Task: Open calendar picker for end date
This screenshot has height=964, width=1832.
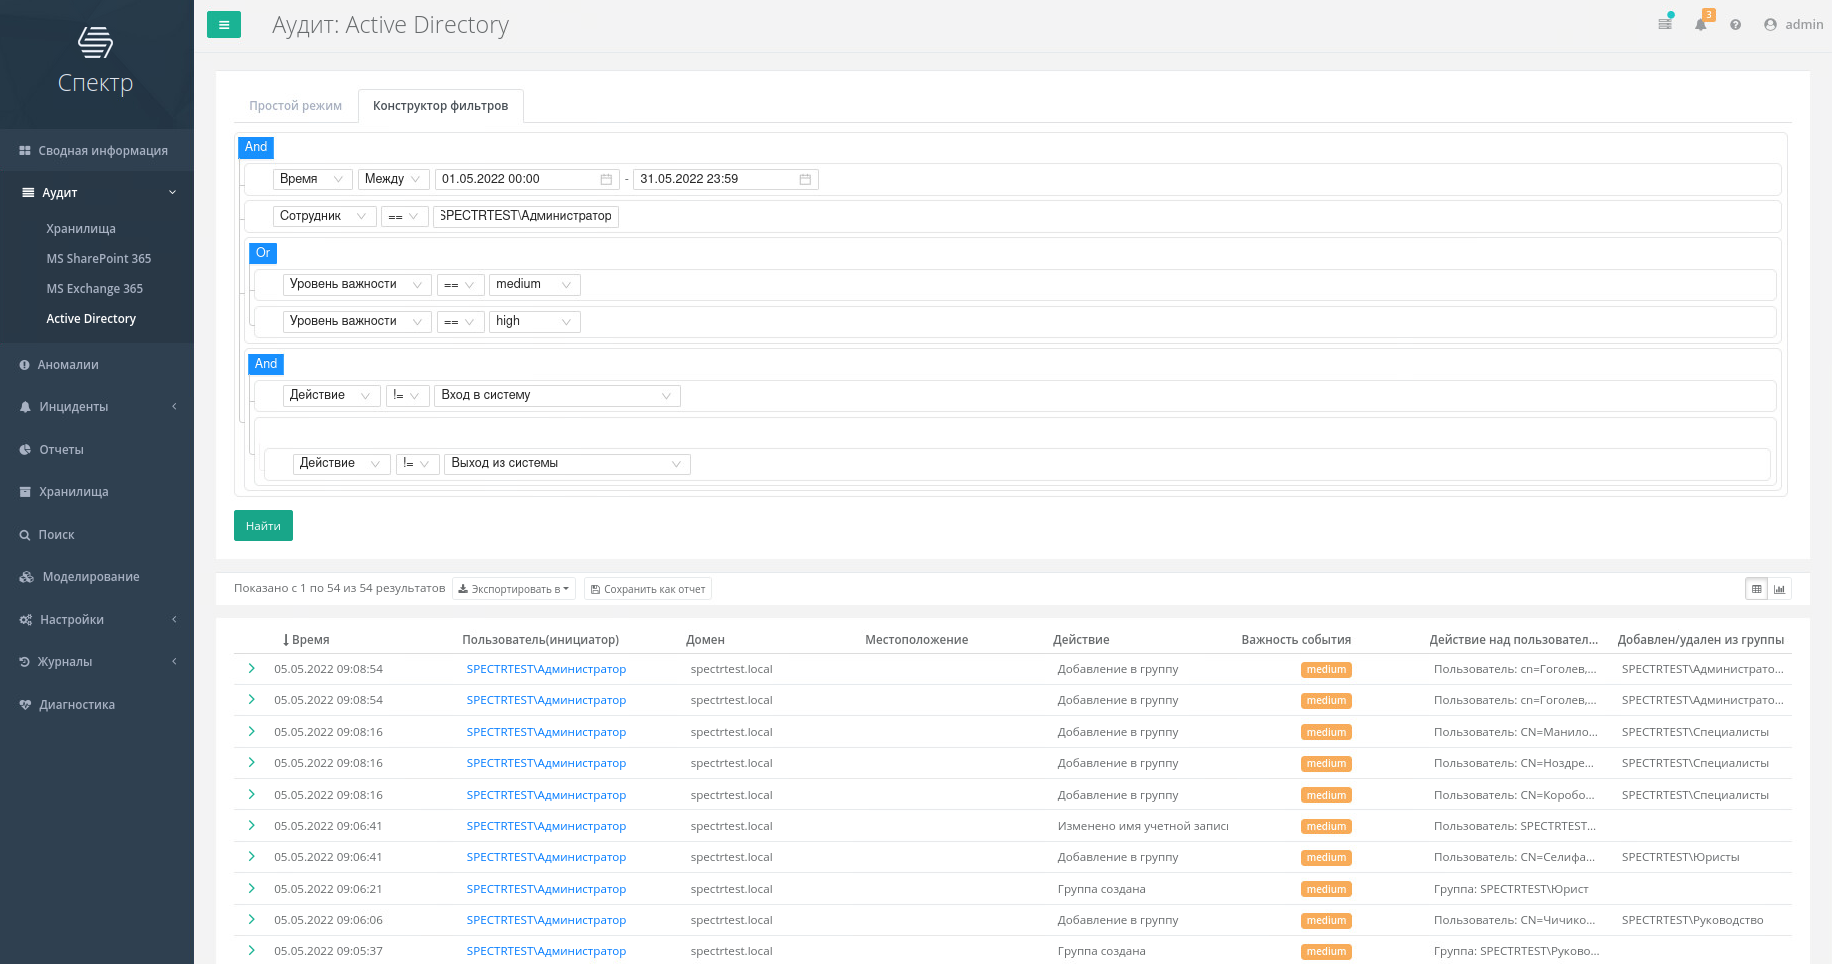Action: click(805, 180)
